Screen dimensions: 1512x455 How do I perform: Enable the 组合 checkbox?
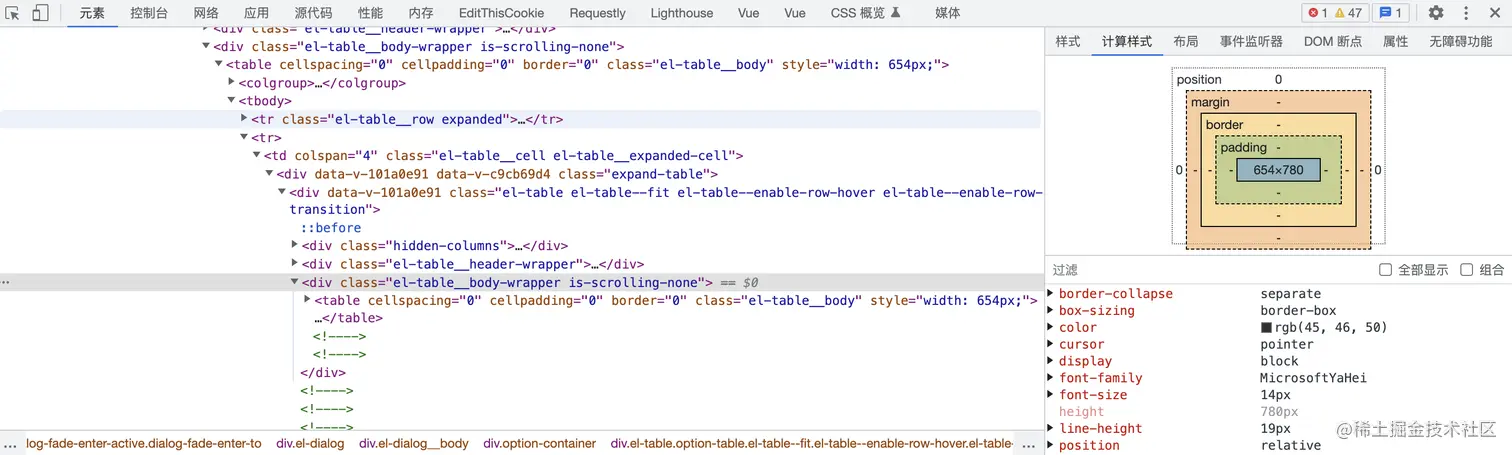click(1467, 270)
